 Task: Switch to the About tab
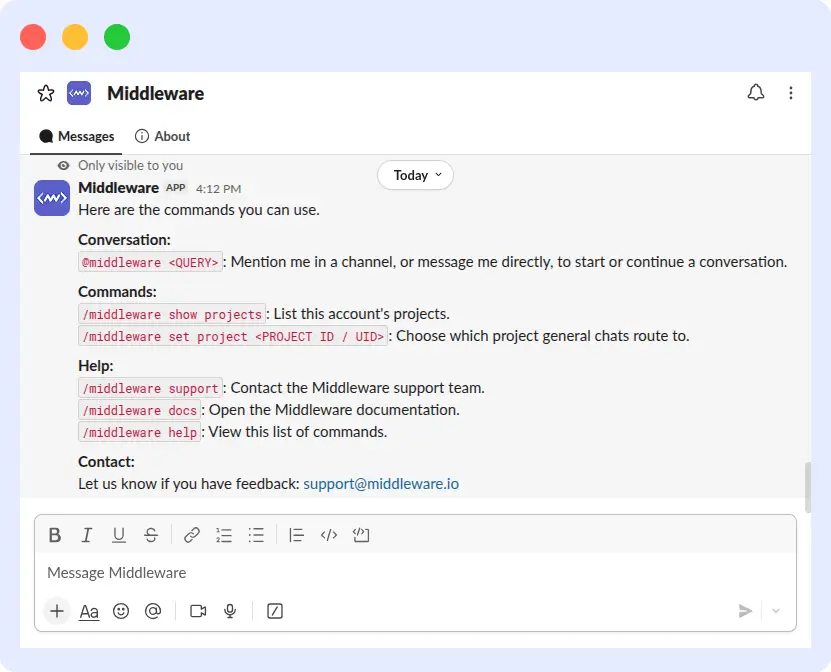click(162, 136)
